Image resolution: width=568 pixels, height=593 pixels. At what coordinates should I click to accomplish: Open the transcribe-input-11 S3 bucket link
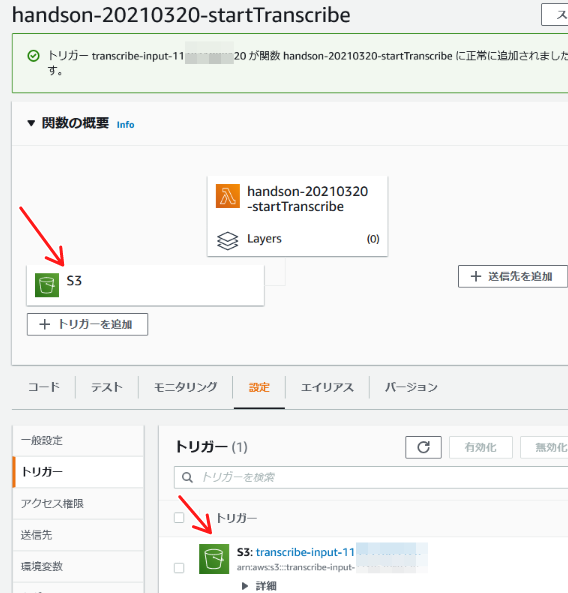[x=305, y=552]
